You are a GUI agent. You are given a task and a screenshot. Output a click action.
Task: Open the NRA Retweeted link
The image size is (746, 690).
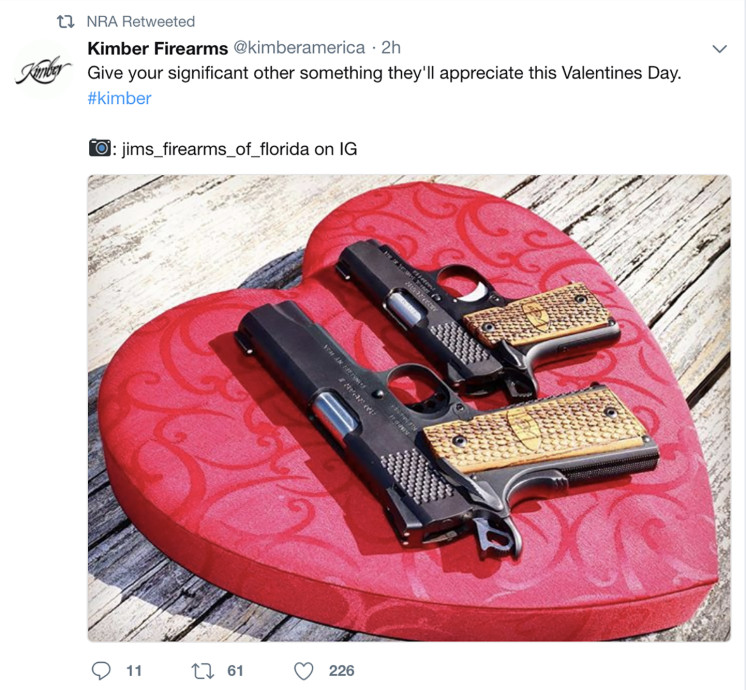point(141,21)
